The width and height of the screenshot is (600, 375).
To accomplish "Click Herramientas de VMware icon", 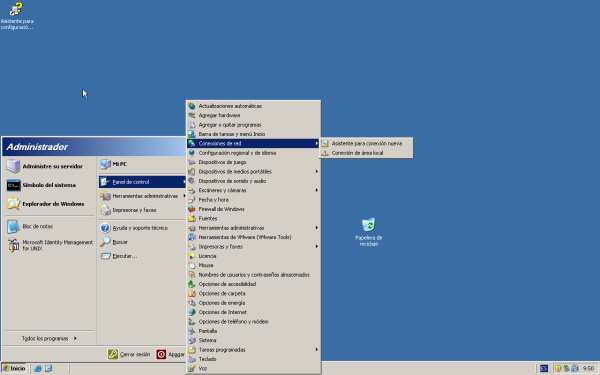I will [192, 237].
